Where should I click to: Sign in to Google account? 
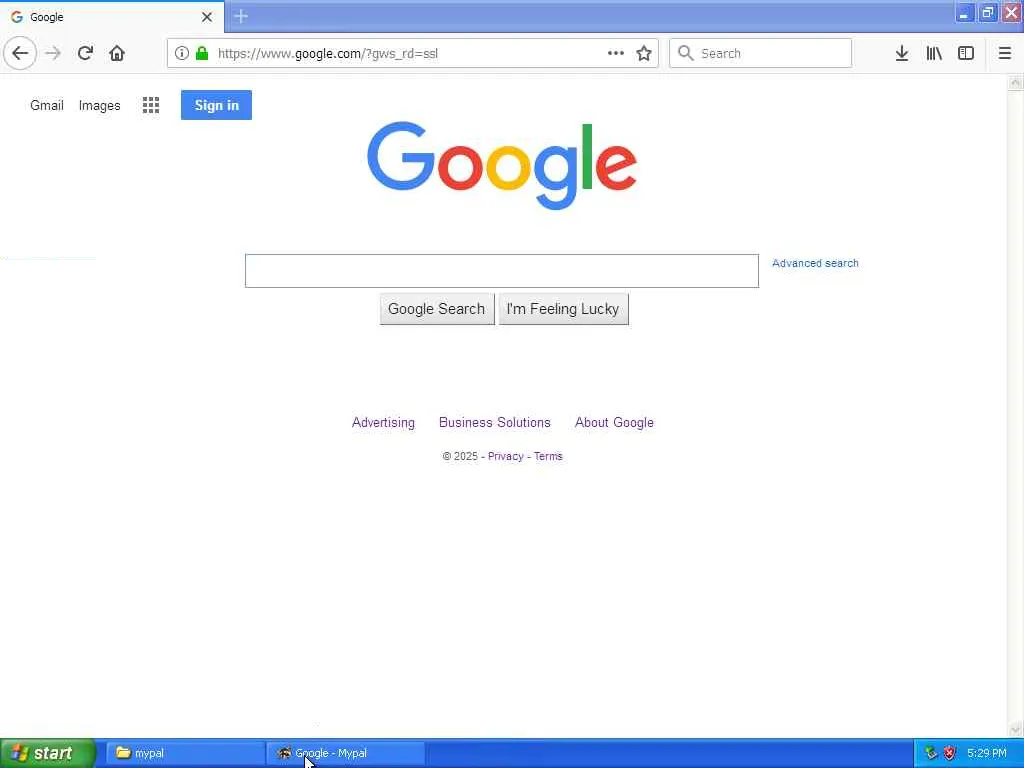pos(216,105)
